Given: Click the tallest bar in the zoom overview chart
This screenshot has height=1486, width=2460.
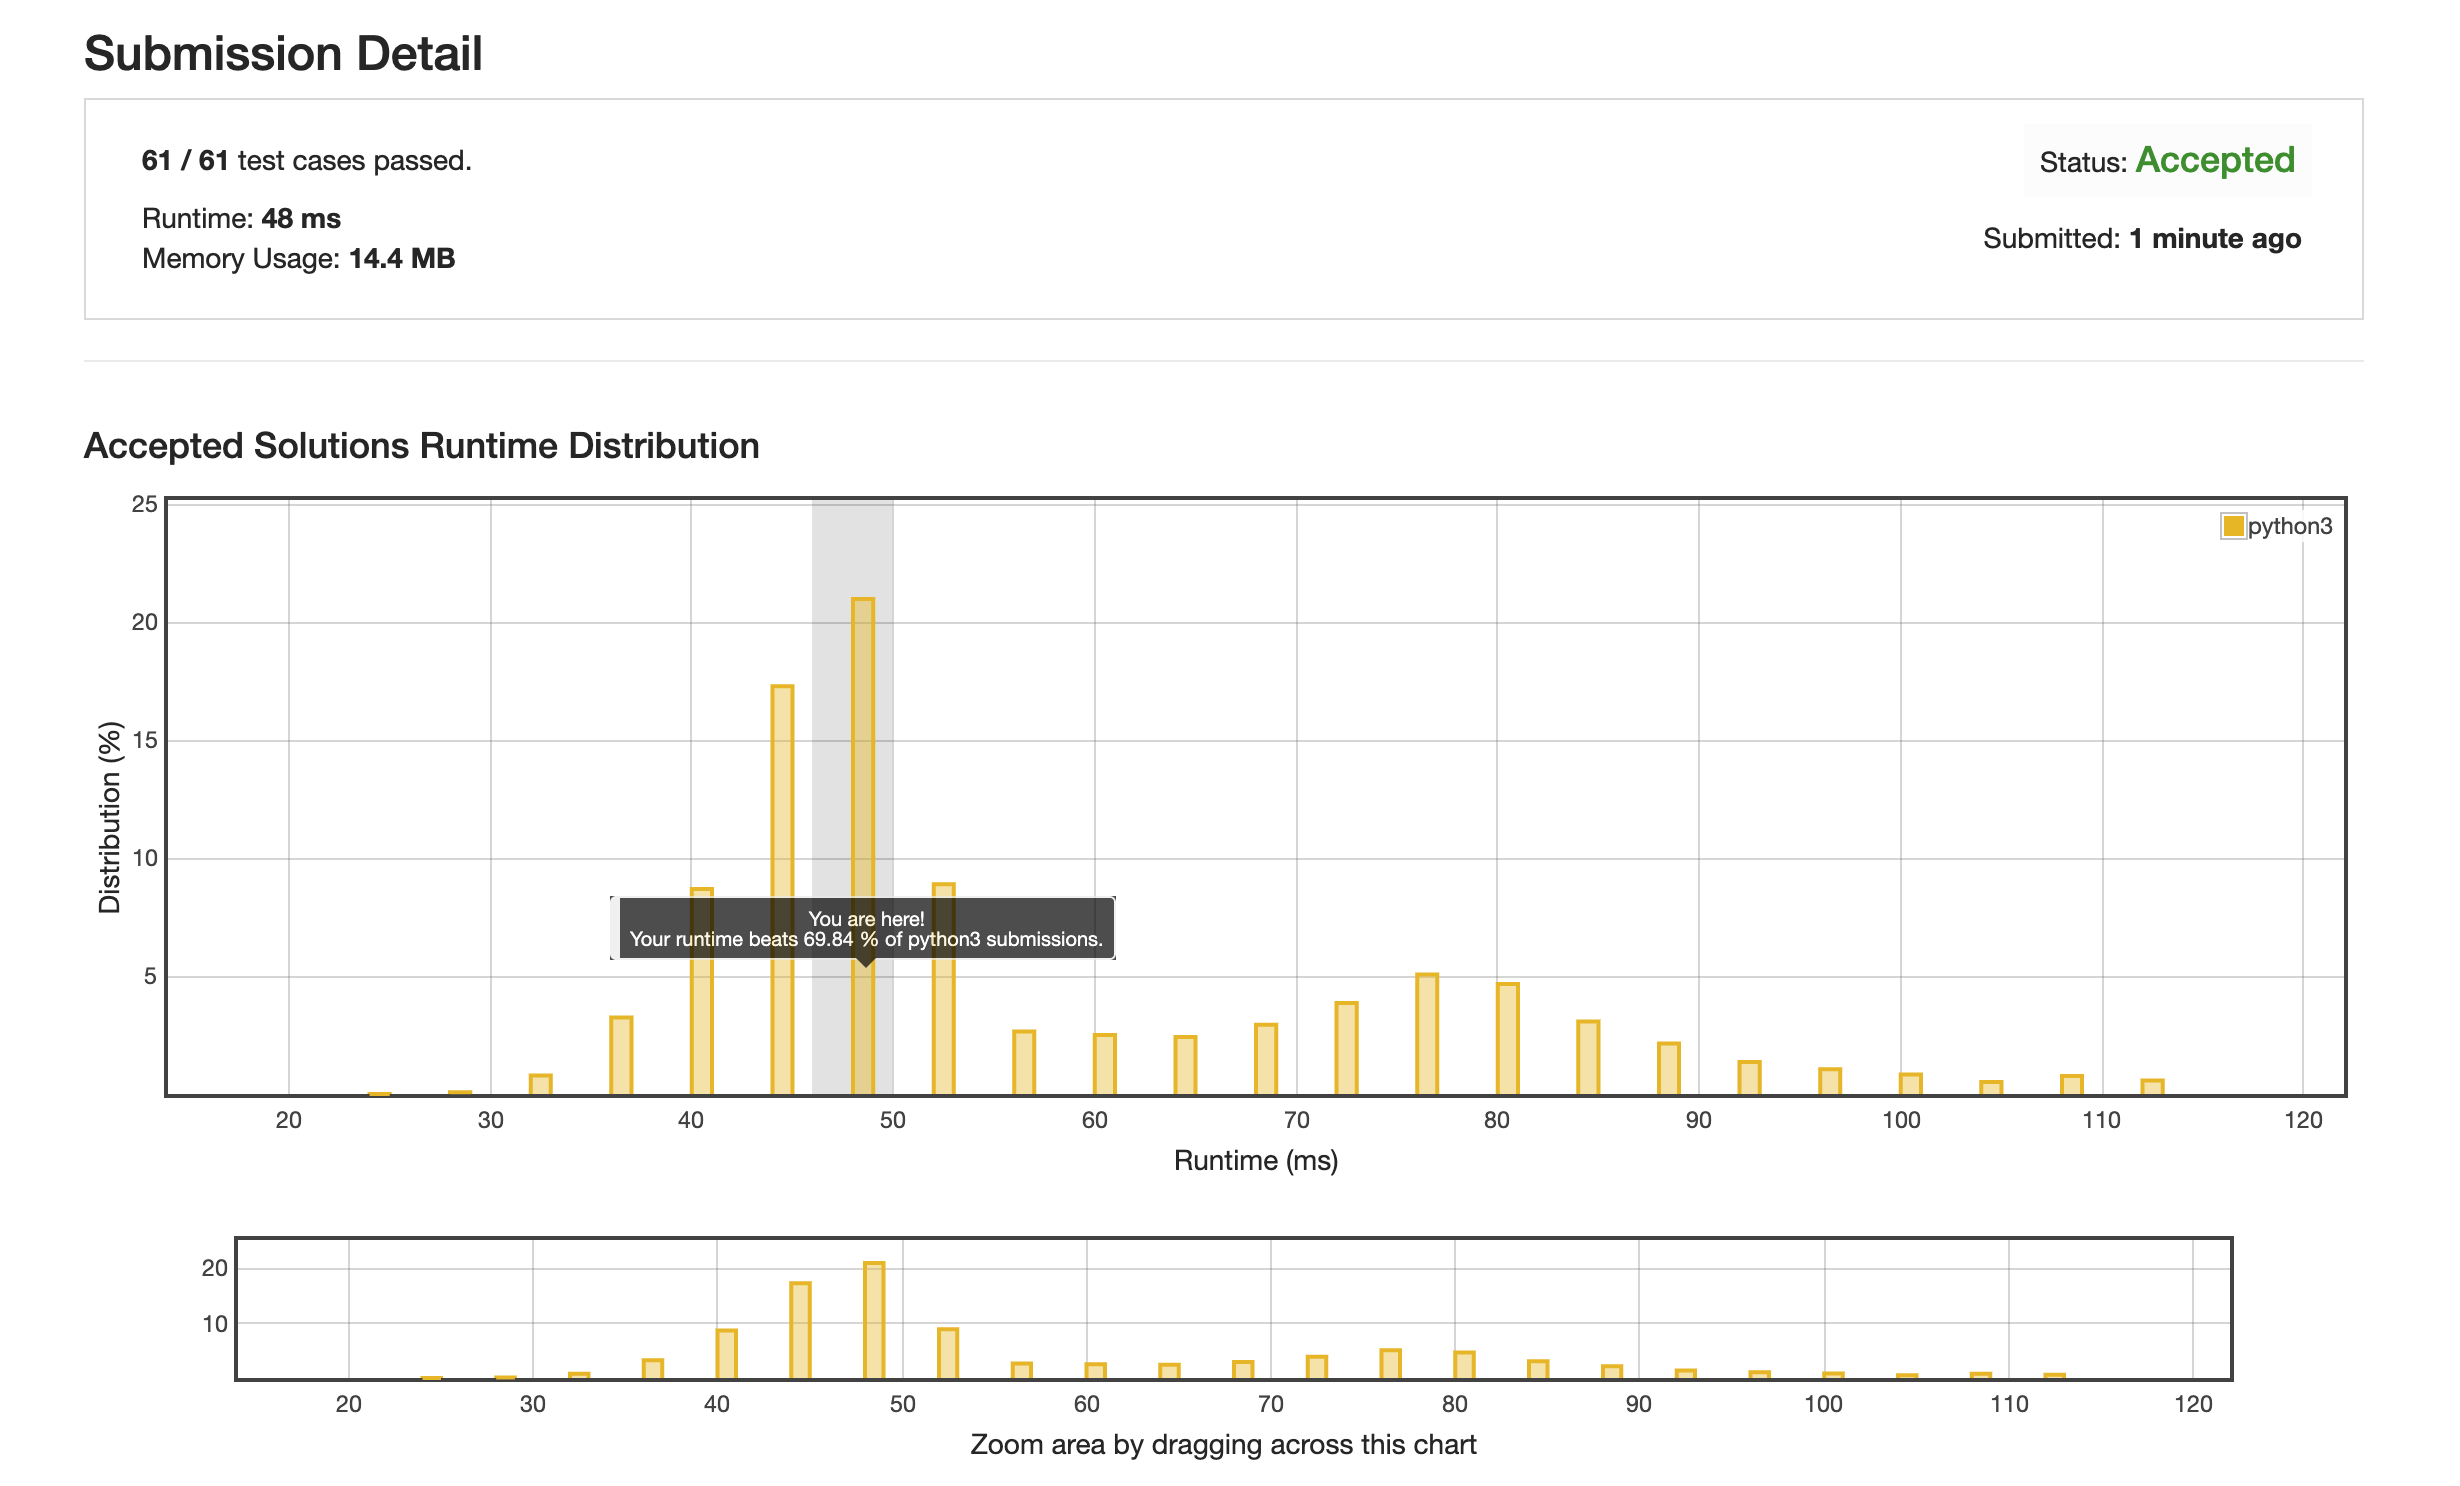Looking at the screenshot, I should click(874, 1320).
